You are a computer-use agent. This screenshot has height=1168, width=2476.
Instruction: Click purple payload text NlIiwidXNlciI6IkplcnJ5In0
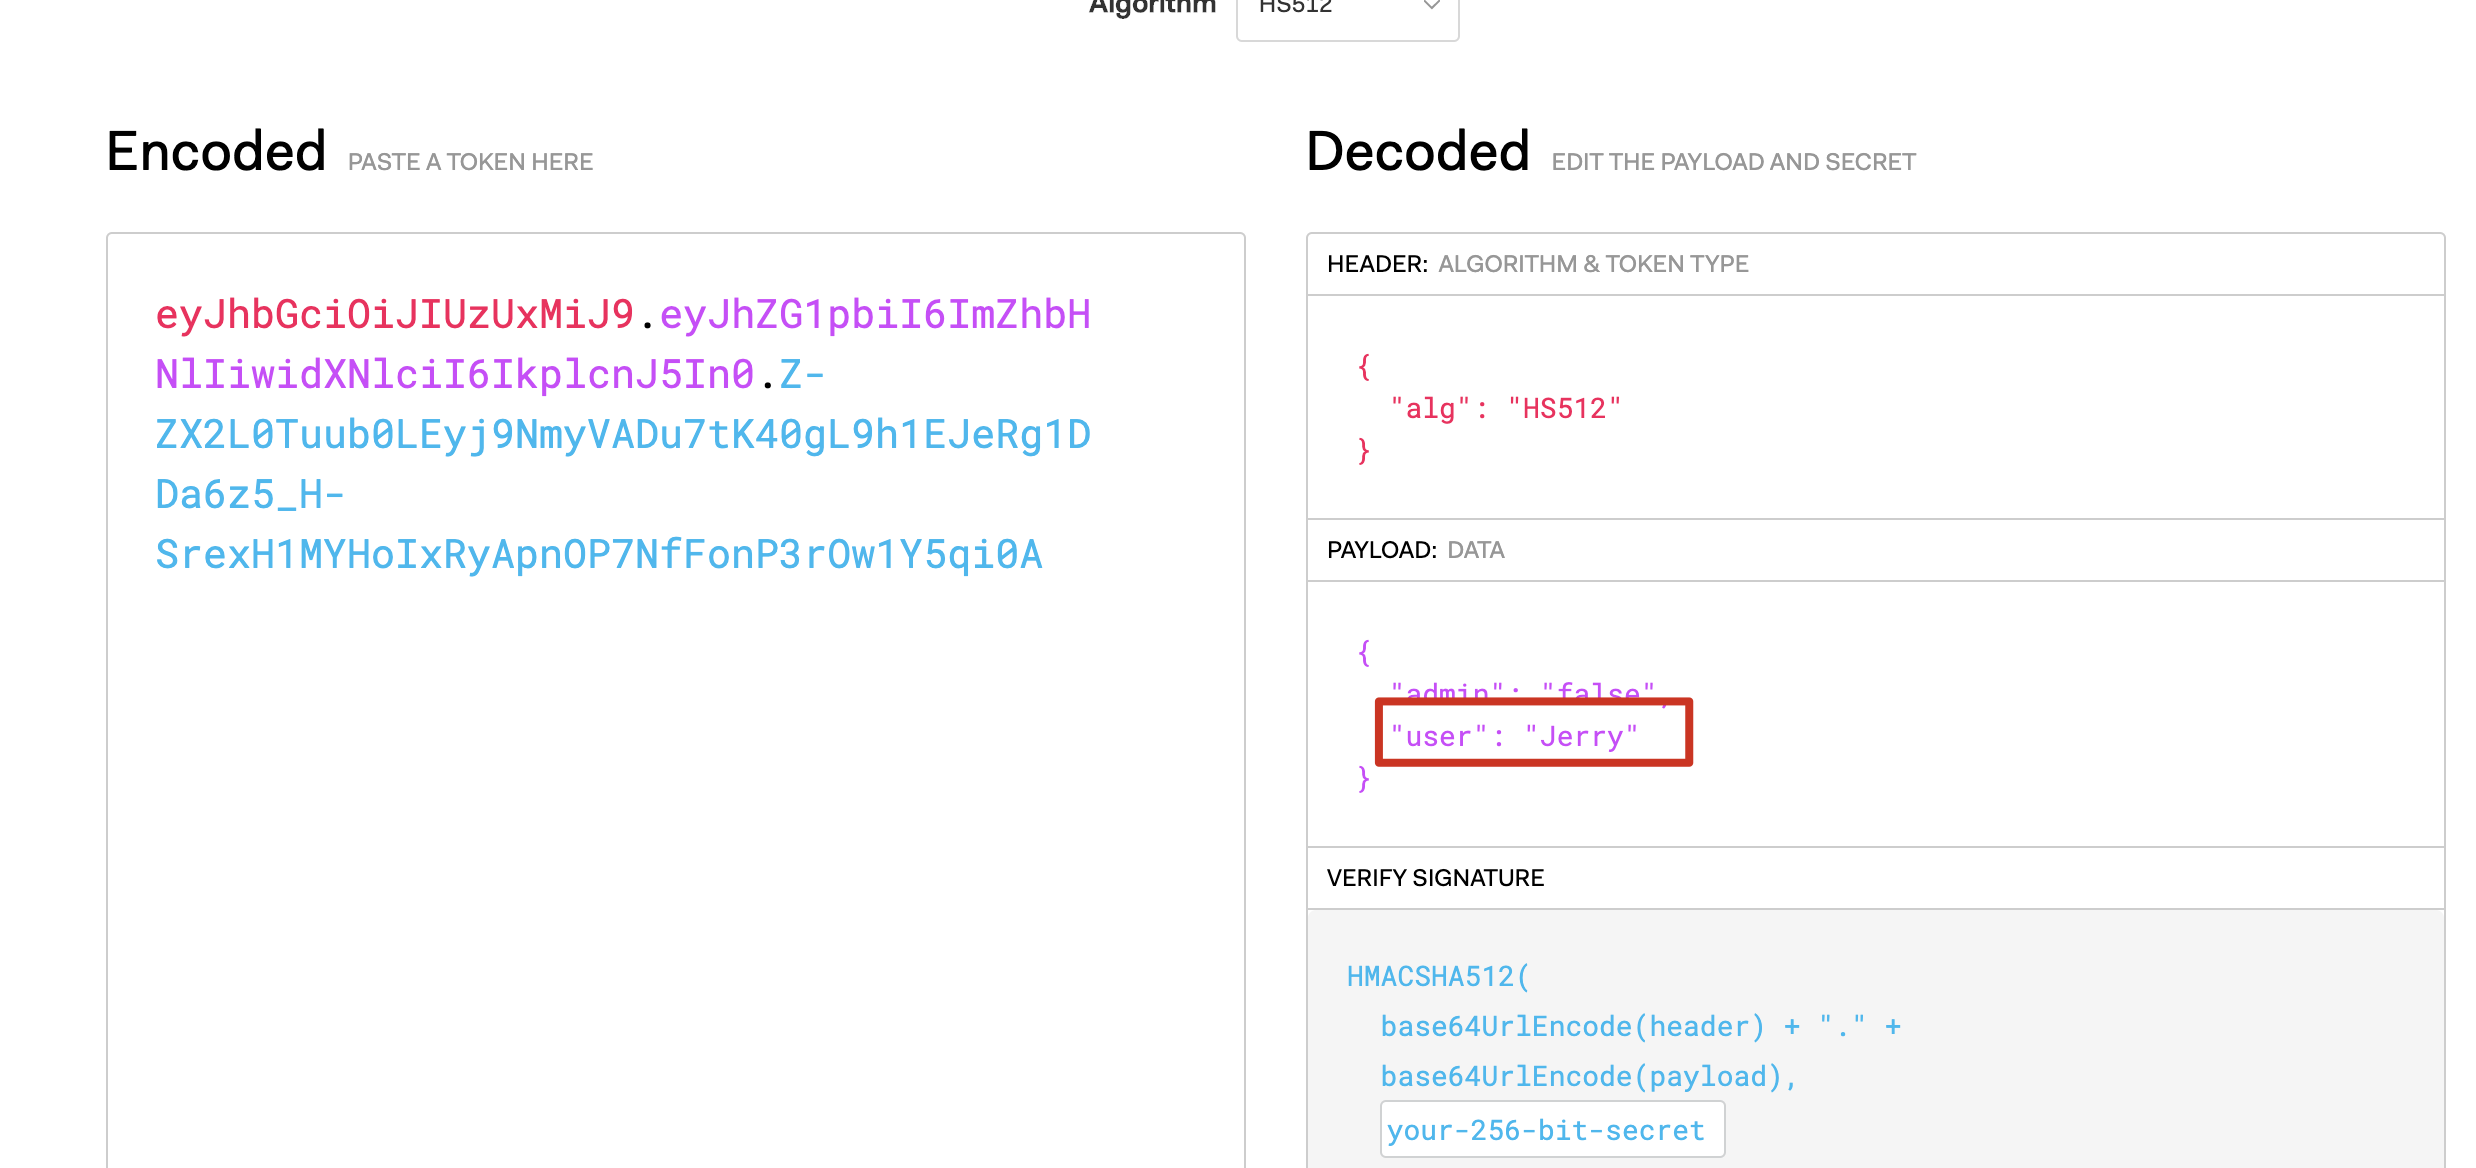click(x=454, y=375)
